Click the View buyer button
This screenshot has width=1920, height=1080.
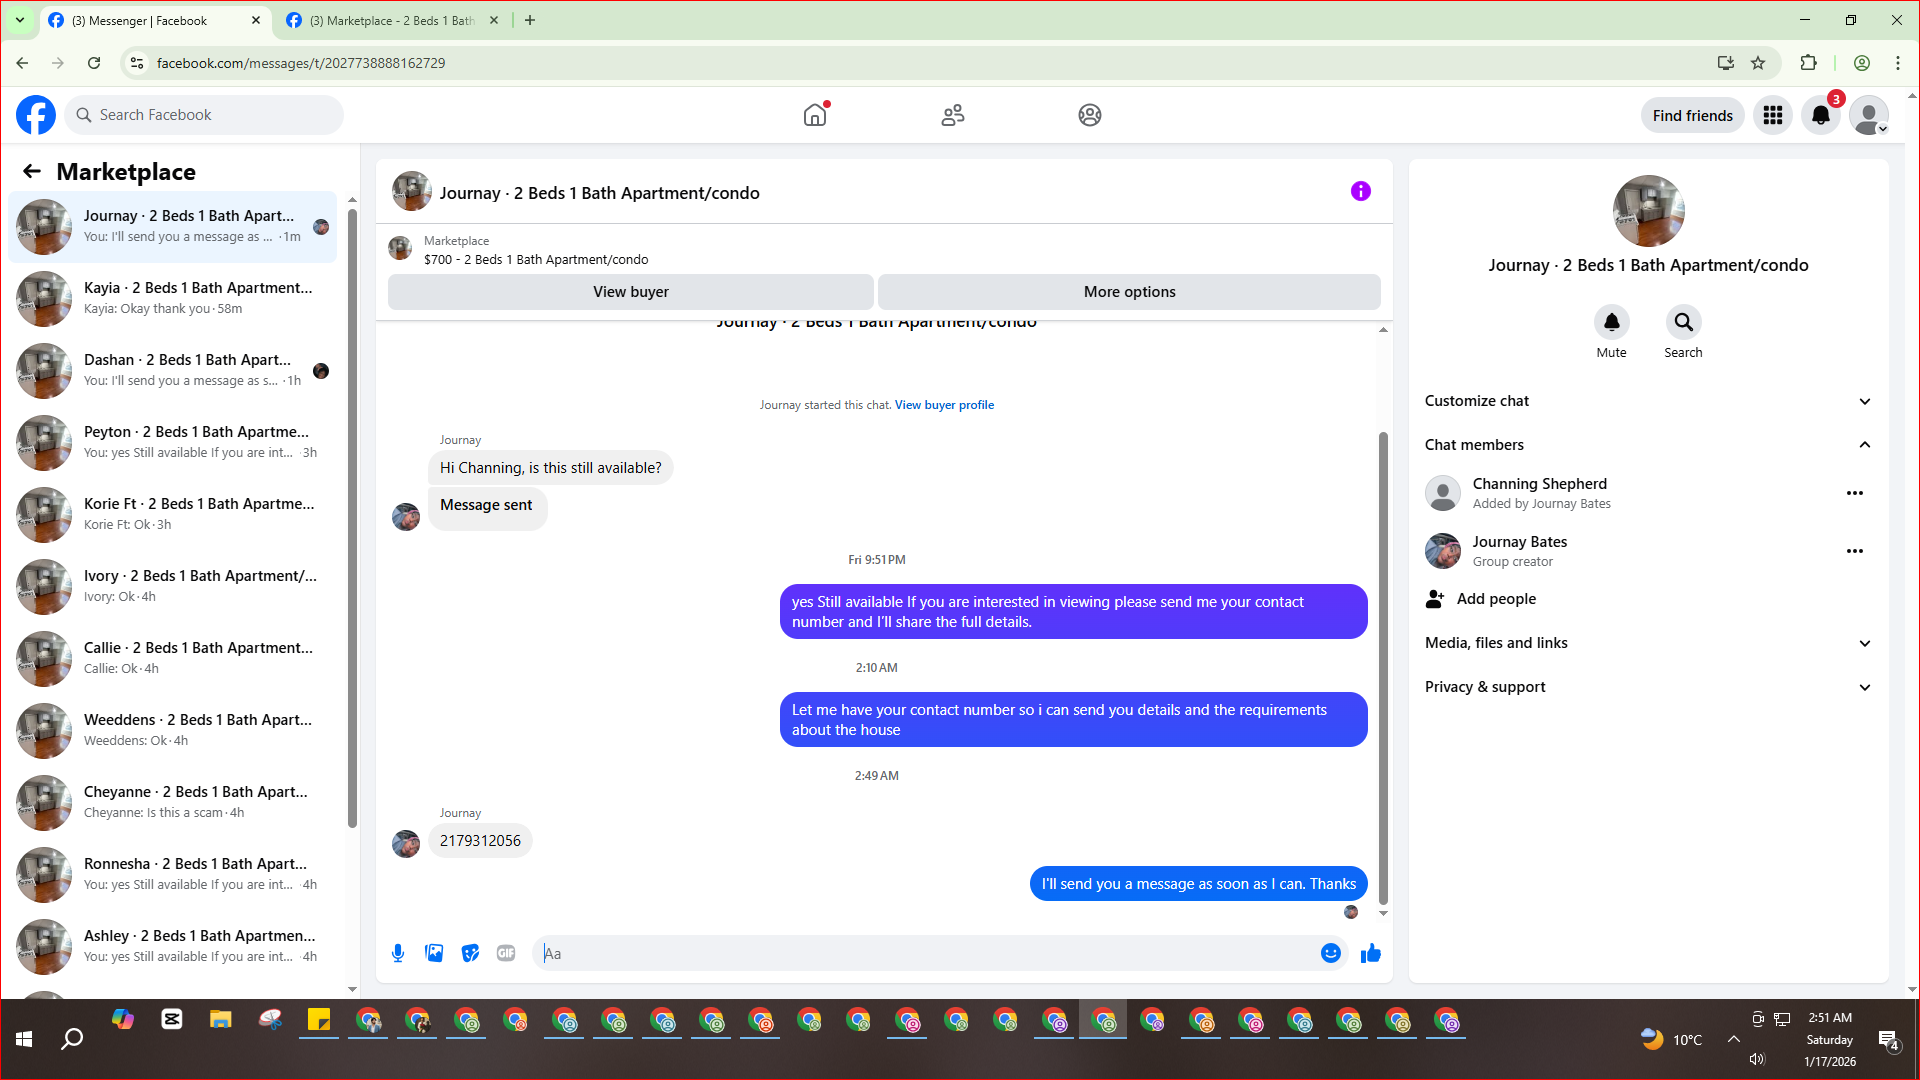630,292
